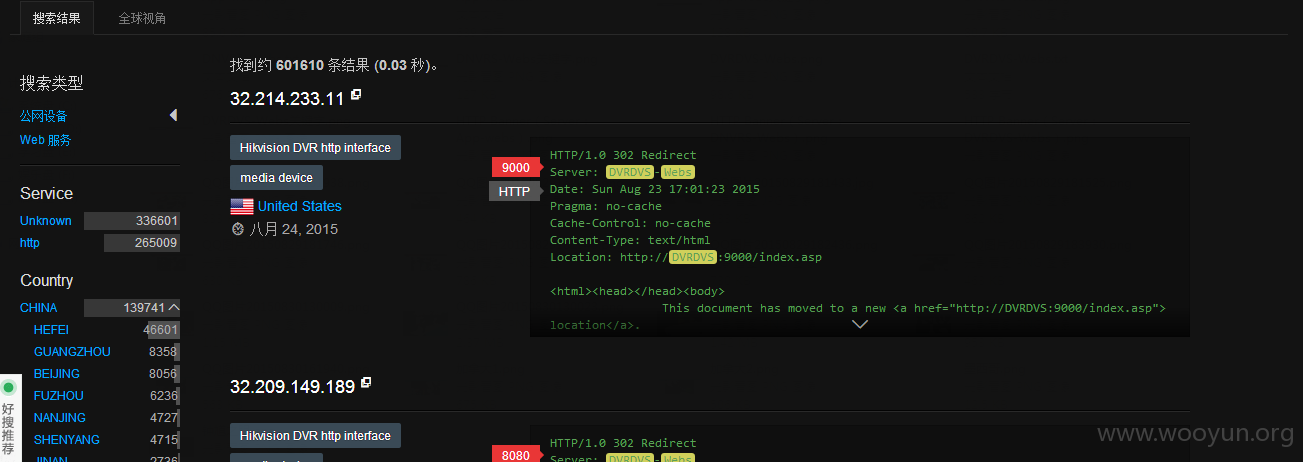1303x462 pixels.
Task: Collapse the CHINA city list chevron
Action: click(x=174, y=307)
